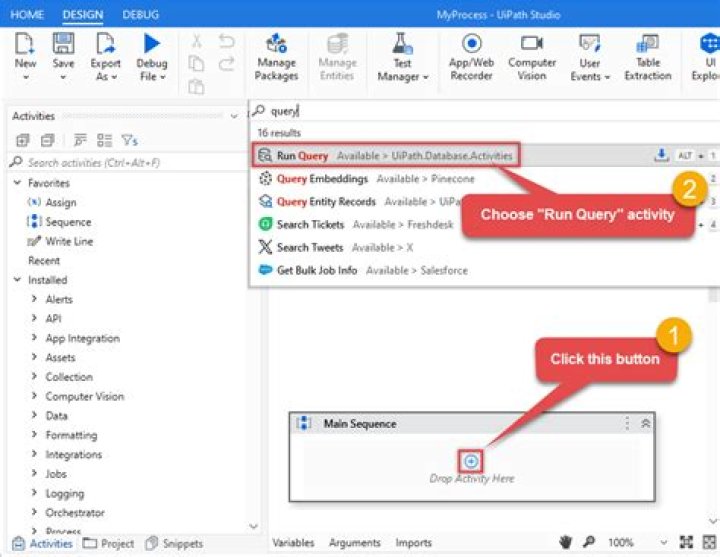
Task: Choose the Run Query activity result
Action: pos(386,155)
